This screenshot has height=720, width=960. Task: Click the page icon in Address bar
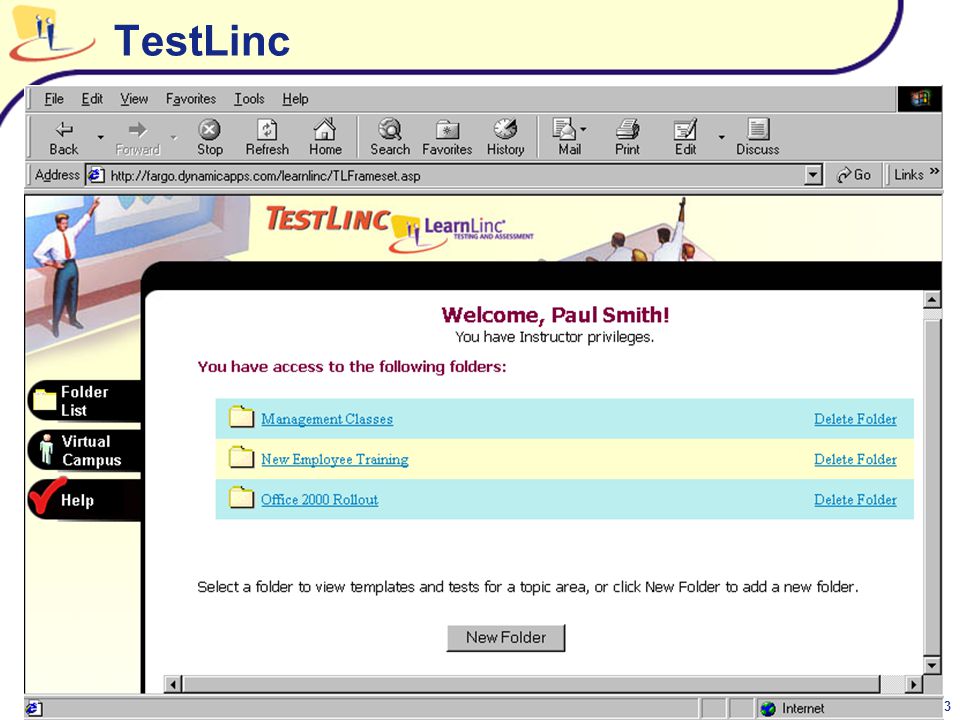[96, 175]
